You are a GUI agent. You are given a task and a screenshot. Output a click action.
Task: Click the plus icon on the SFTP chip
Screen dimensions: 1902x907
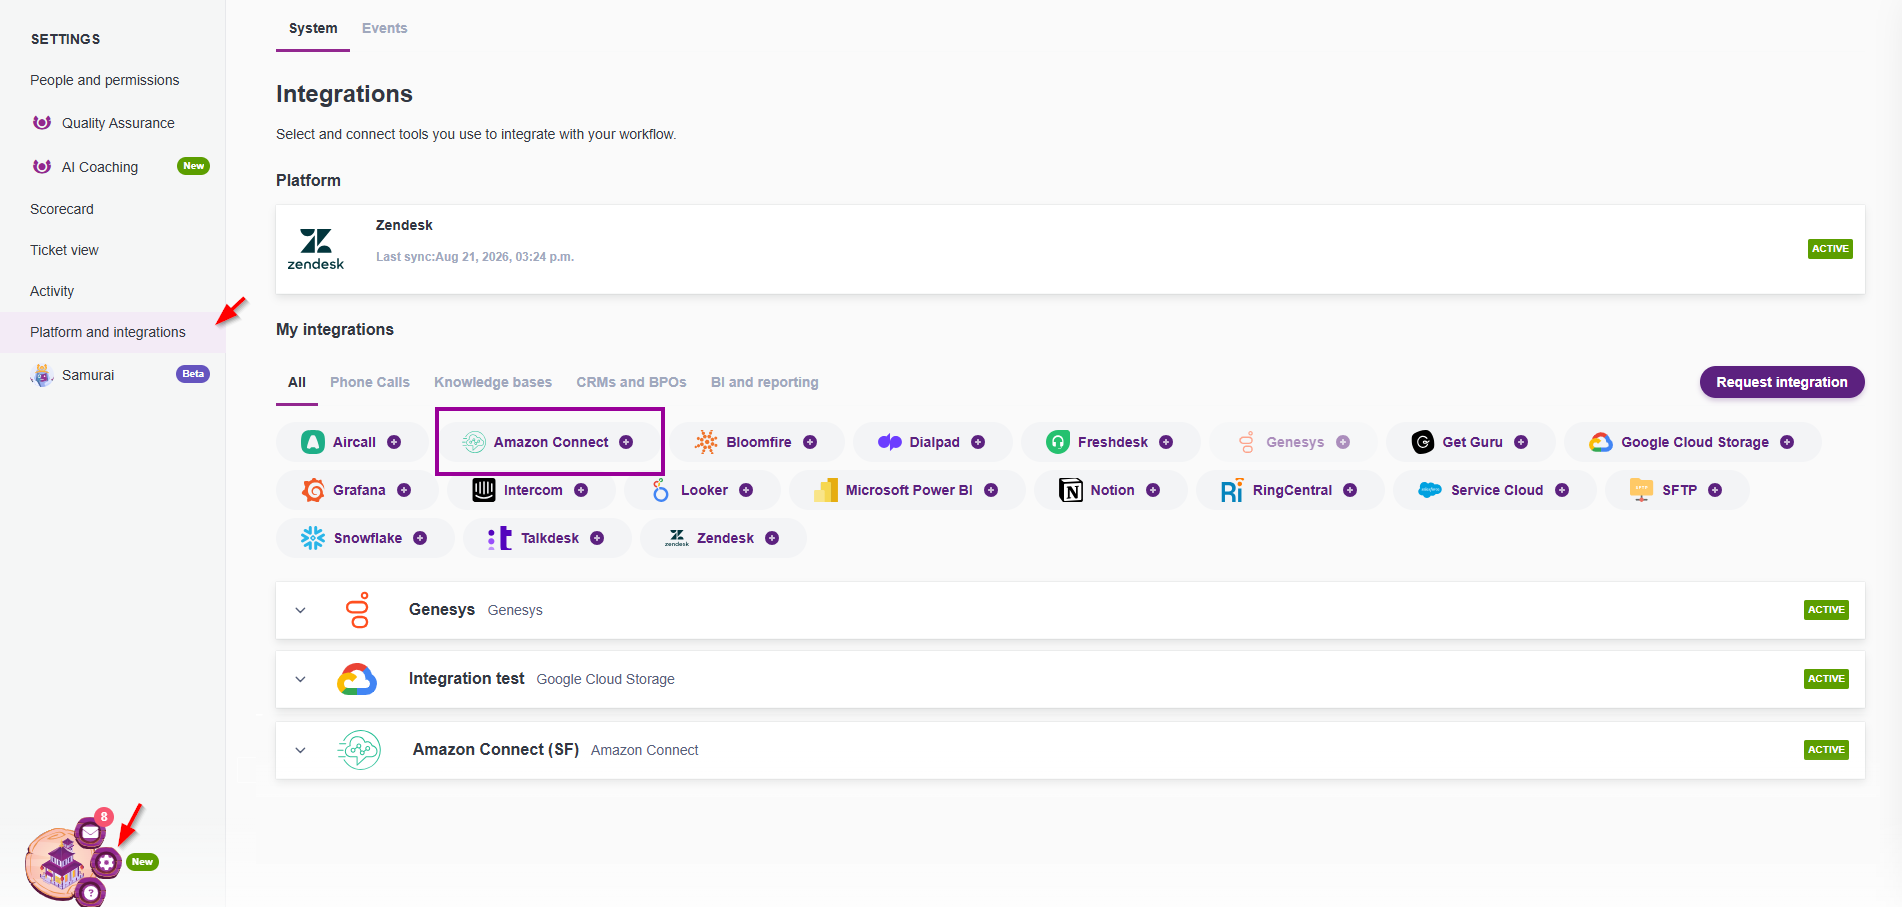1715,490
